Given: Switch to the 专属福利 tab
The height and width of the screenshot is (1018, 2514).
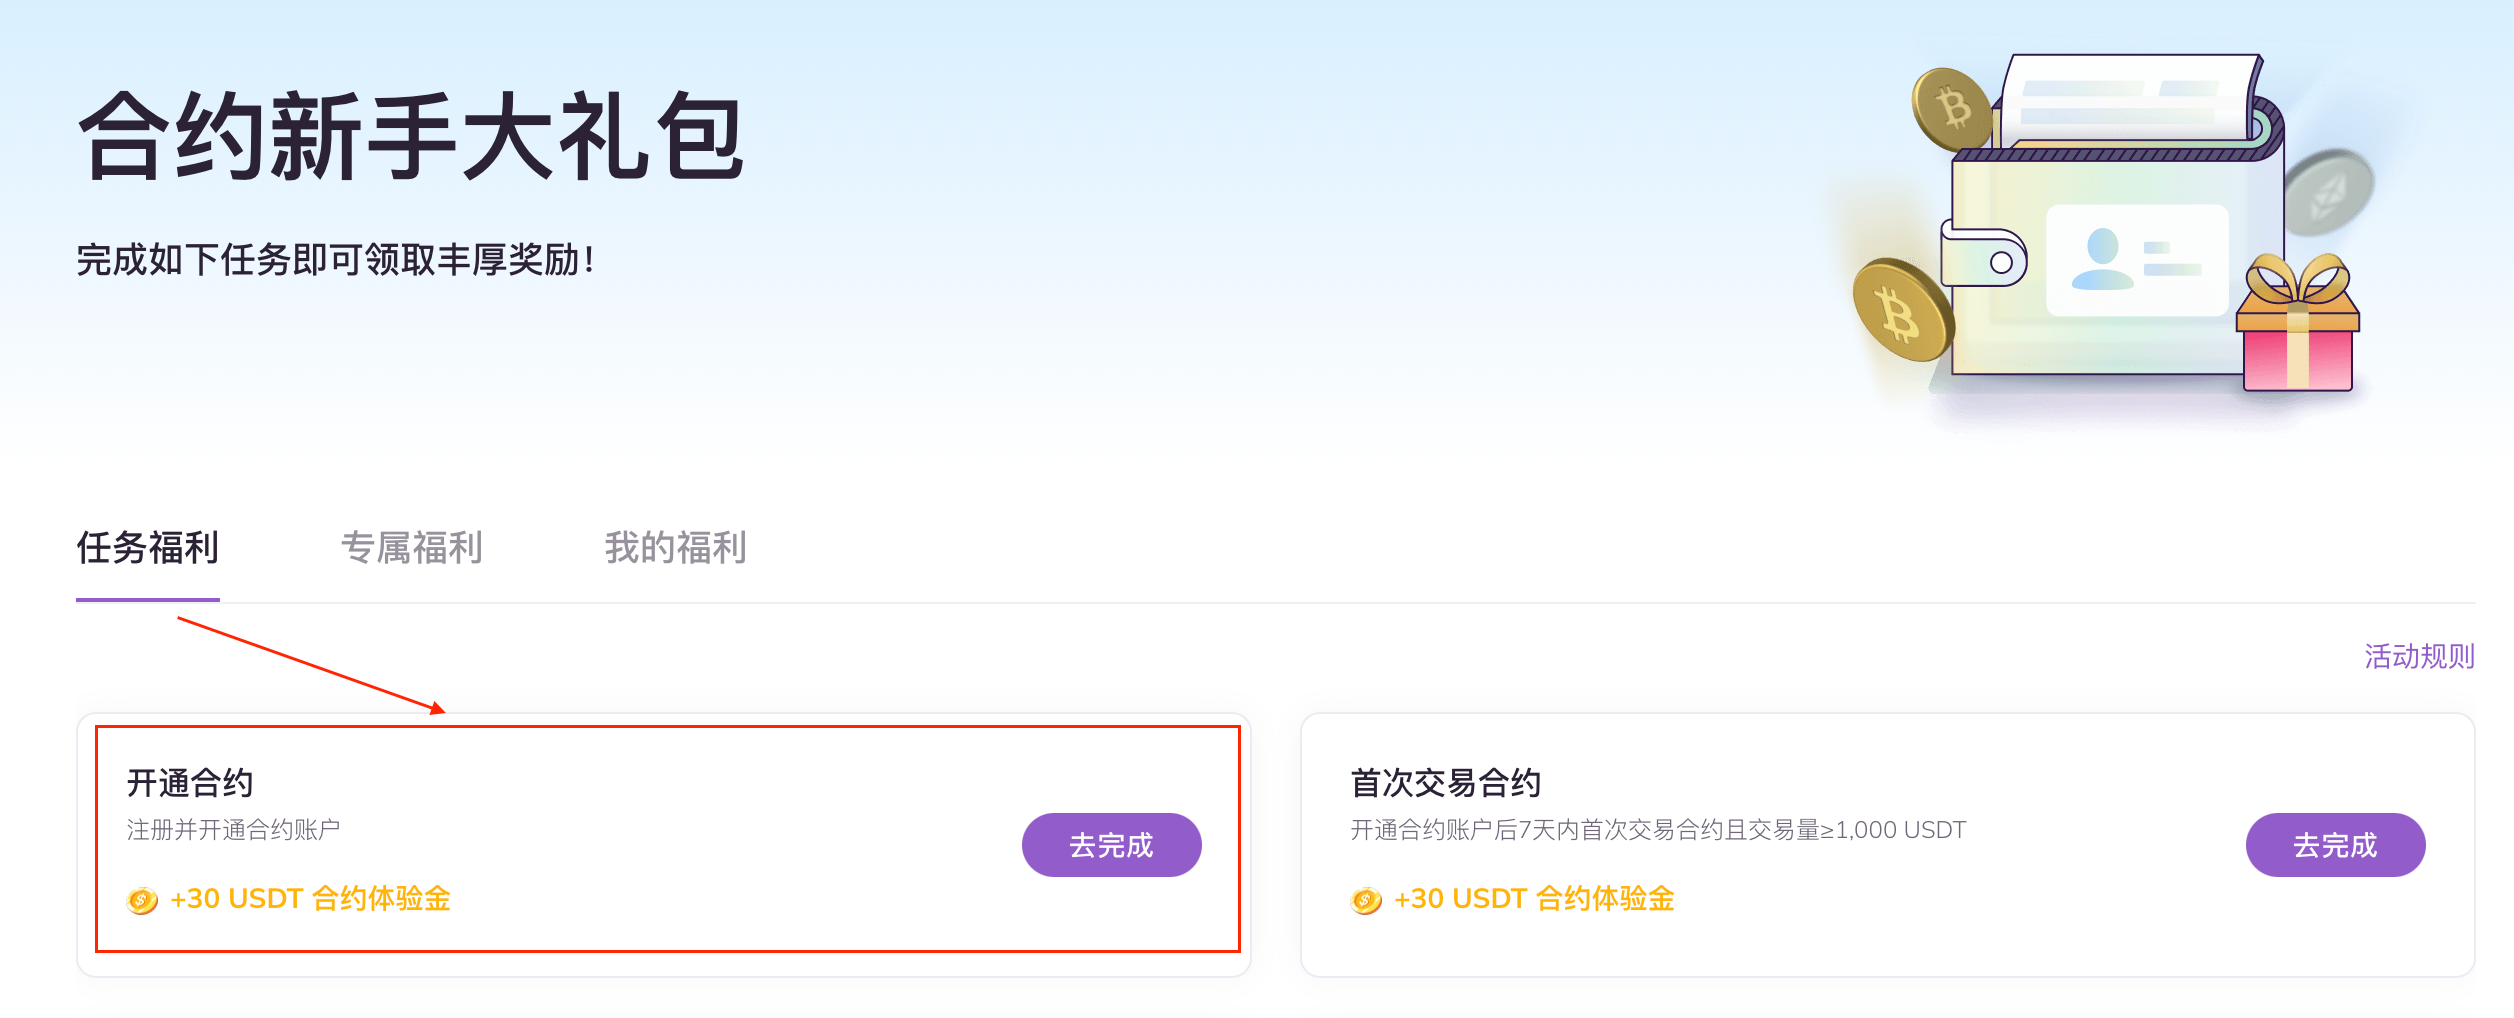Looking at the screenshot, I should [412, 548].
